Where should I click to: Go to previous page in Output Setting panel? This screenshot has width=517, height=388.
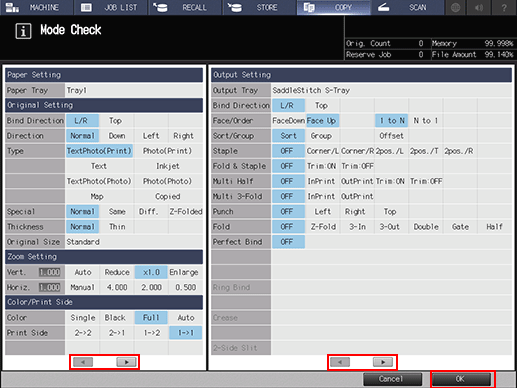pyautogui.click(x=340, y=362)
